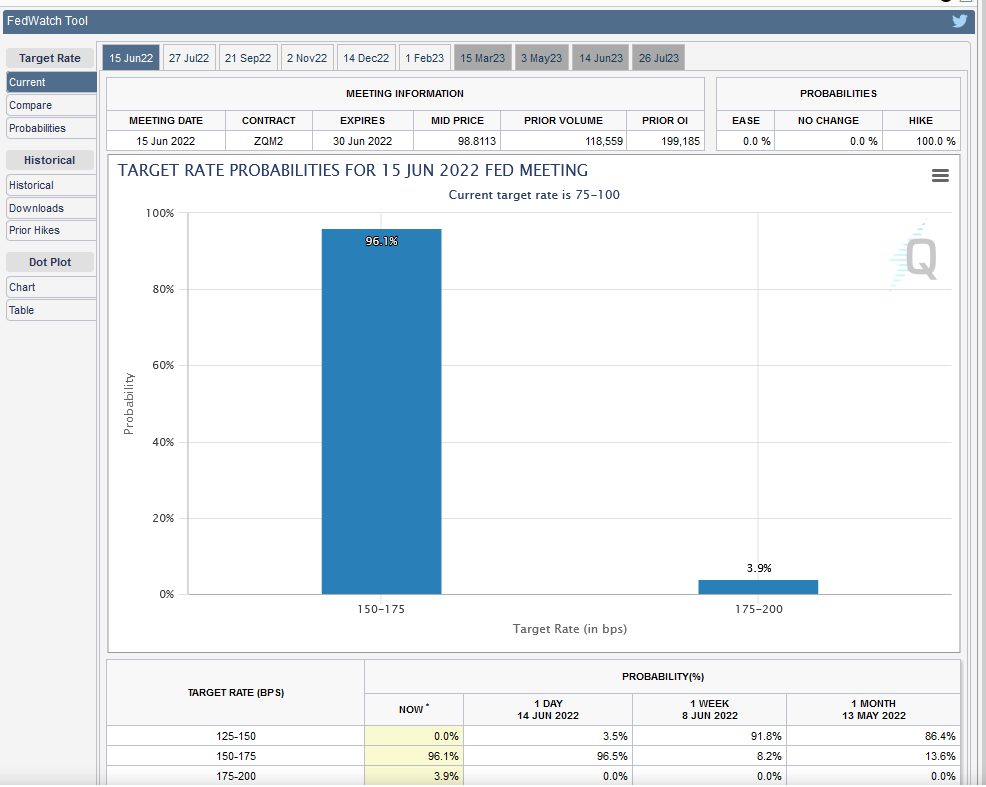Open Prior Hikes in sidebar
The height and width of the screenshot is (787, 986).
52,230
